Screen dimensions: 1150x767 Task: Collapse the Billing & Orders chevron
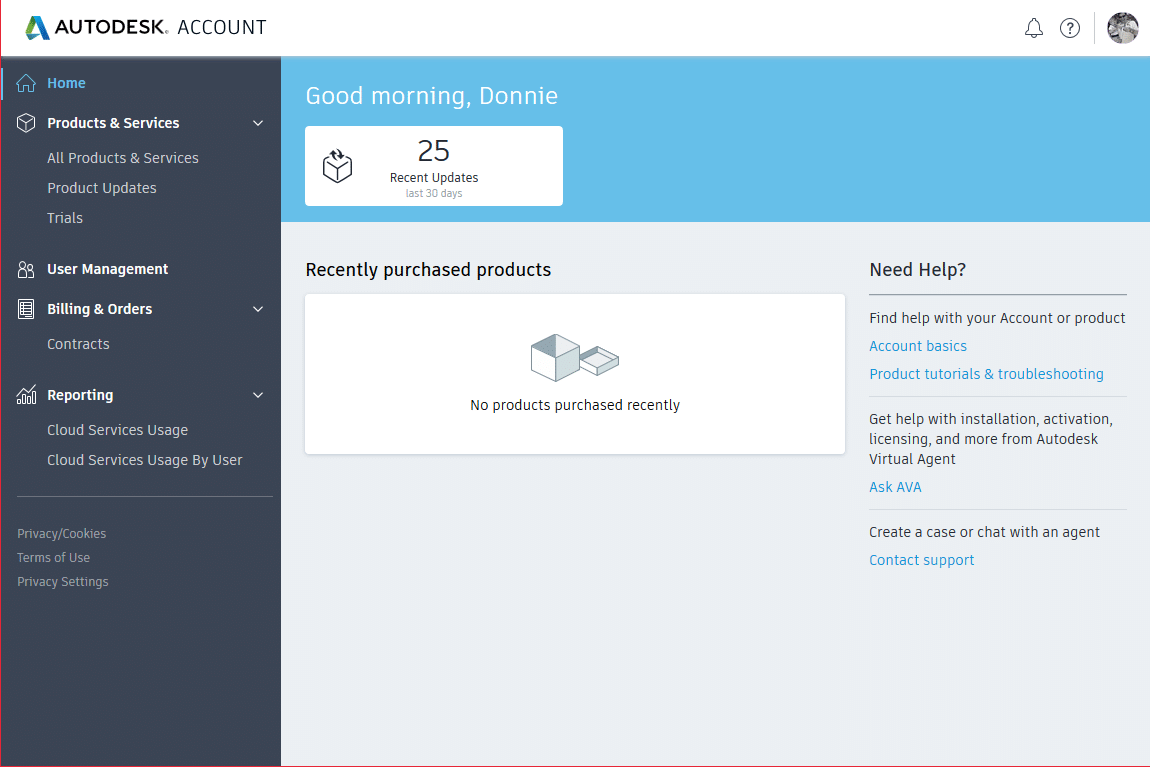tap(258, 309)
